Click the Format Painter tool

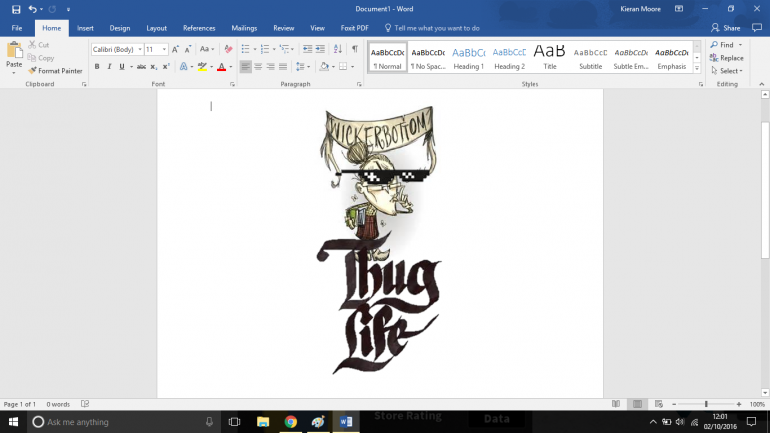[x=55, y=71]
